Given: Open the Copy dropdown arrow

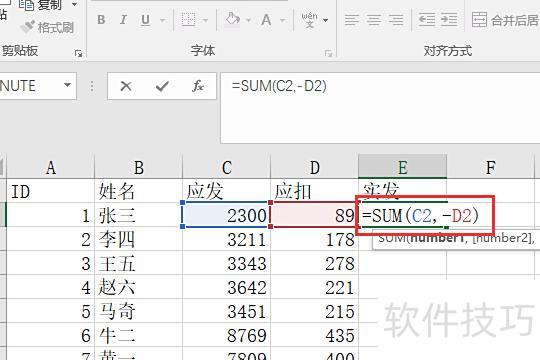Looking at the screenshot, I should point(74,4).
